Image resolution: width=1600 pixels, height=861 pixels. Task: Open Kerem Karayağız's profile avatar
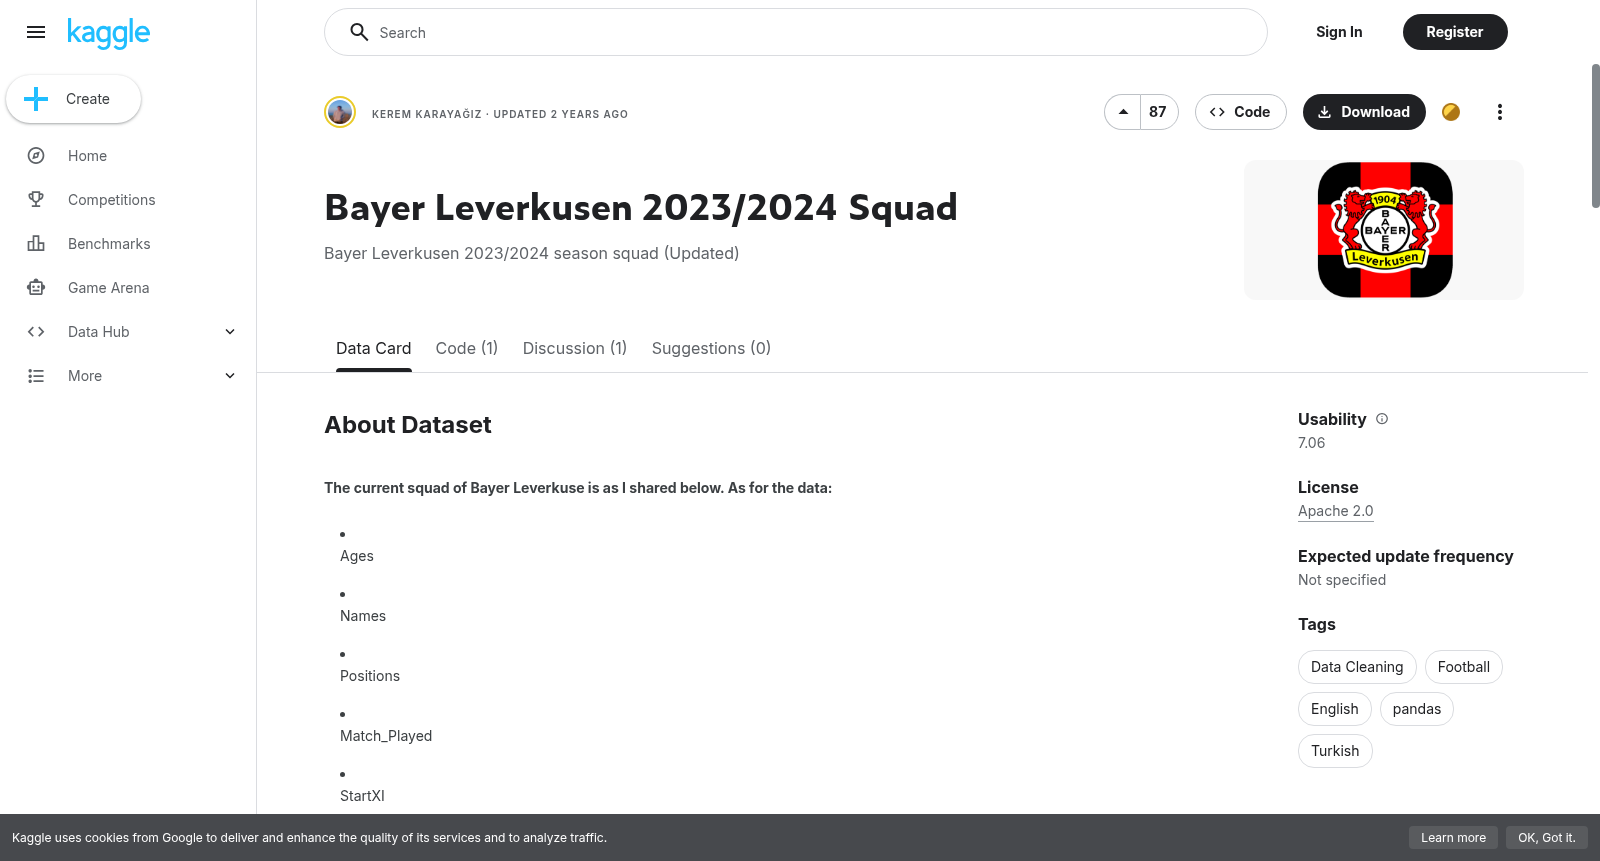(340, 112)
